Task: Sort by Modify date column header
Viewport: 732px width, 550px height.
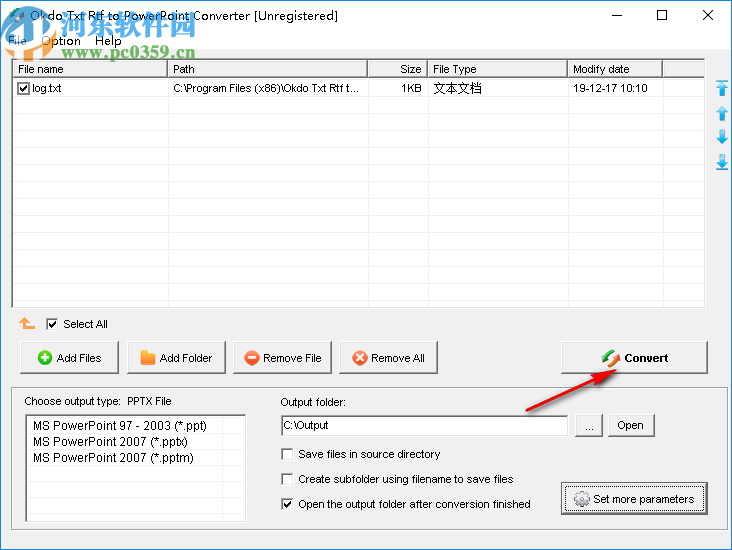Action: pyautogui.click(x=615, y=69)
